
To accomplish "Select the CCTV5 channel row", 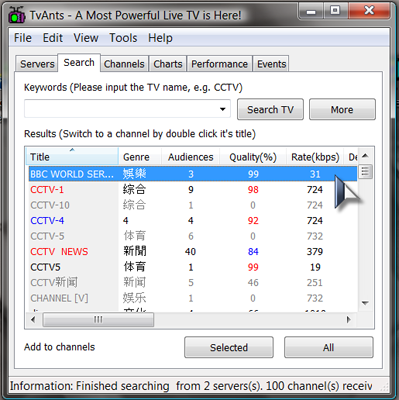I will [193, 267].
